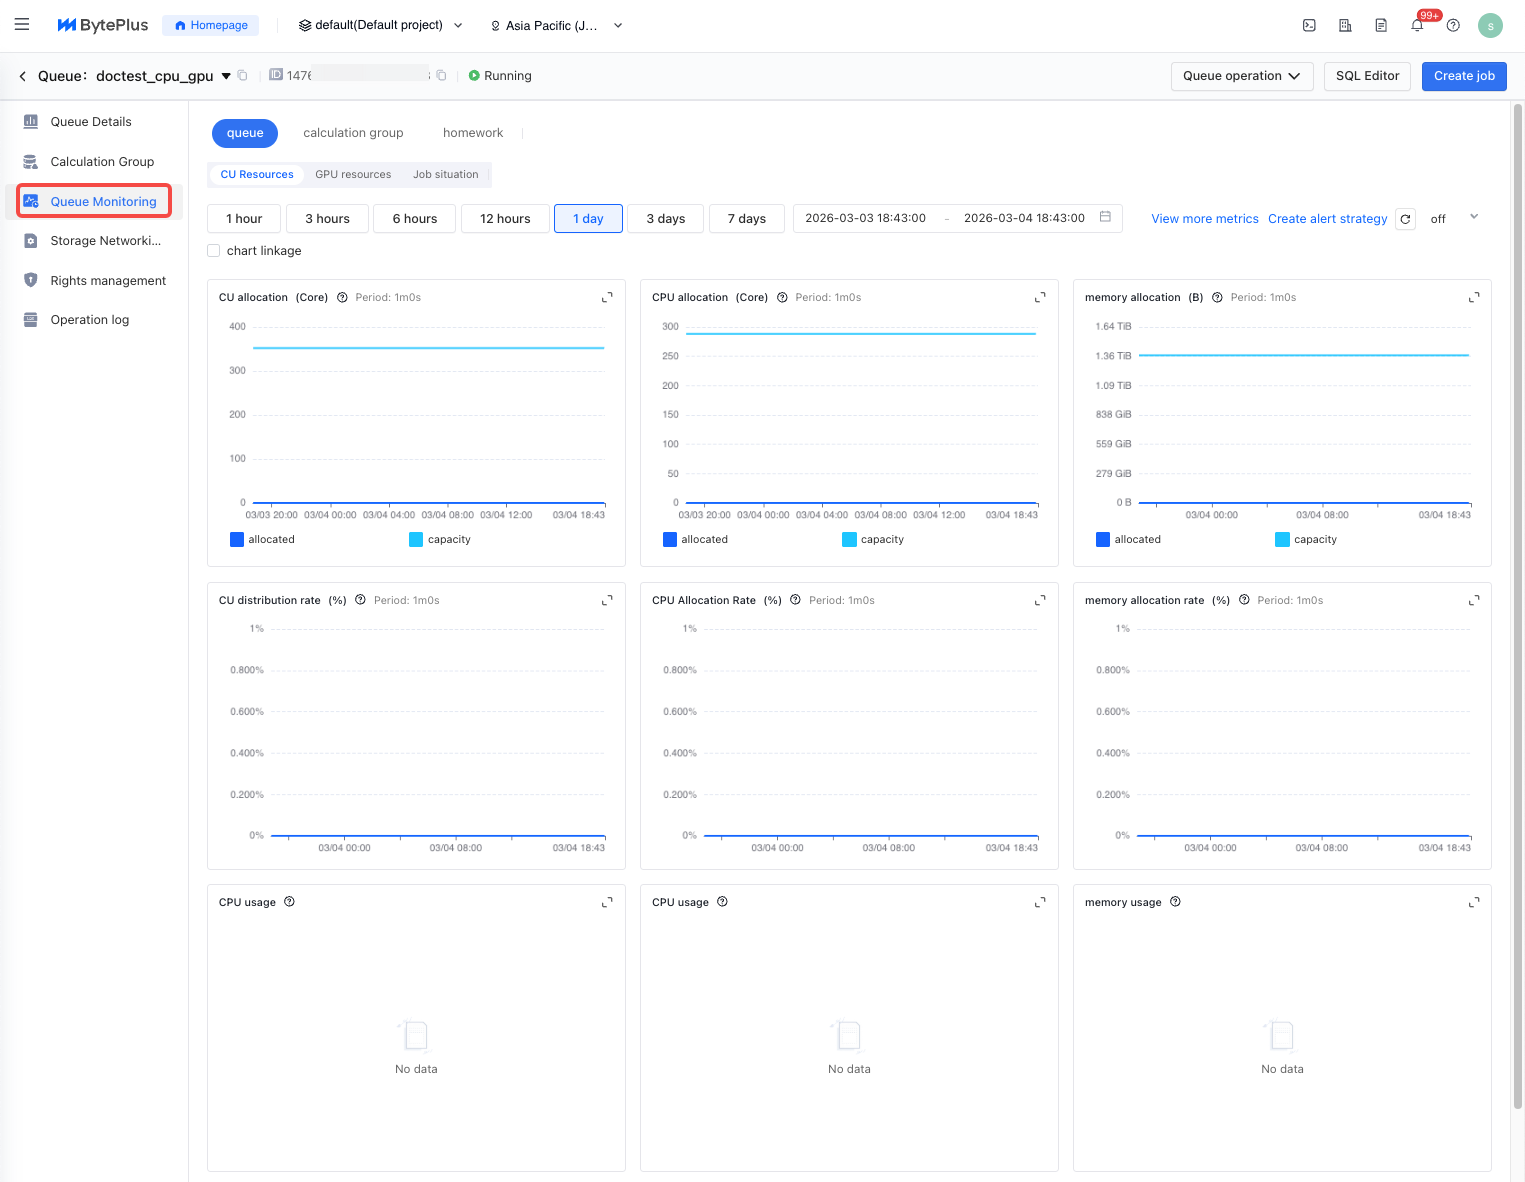Select the calculation group tab

coord(353,133)
